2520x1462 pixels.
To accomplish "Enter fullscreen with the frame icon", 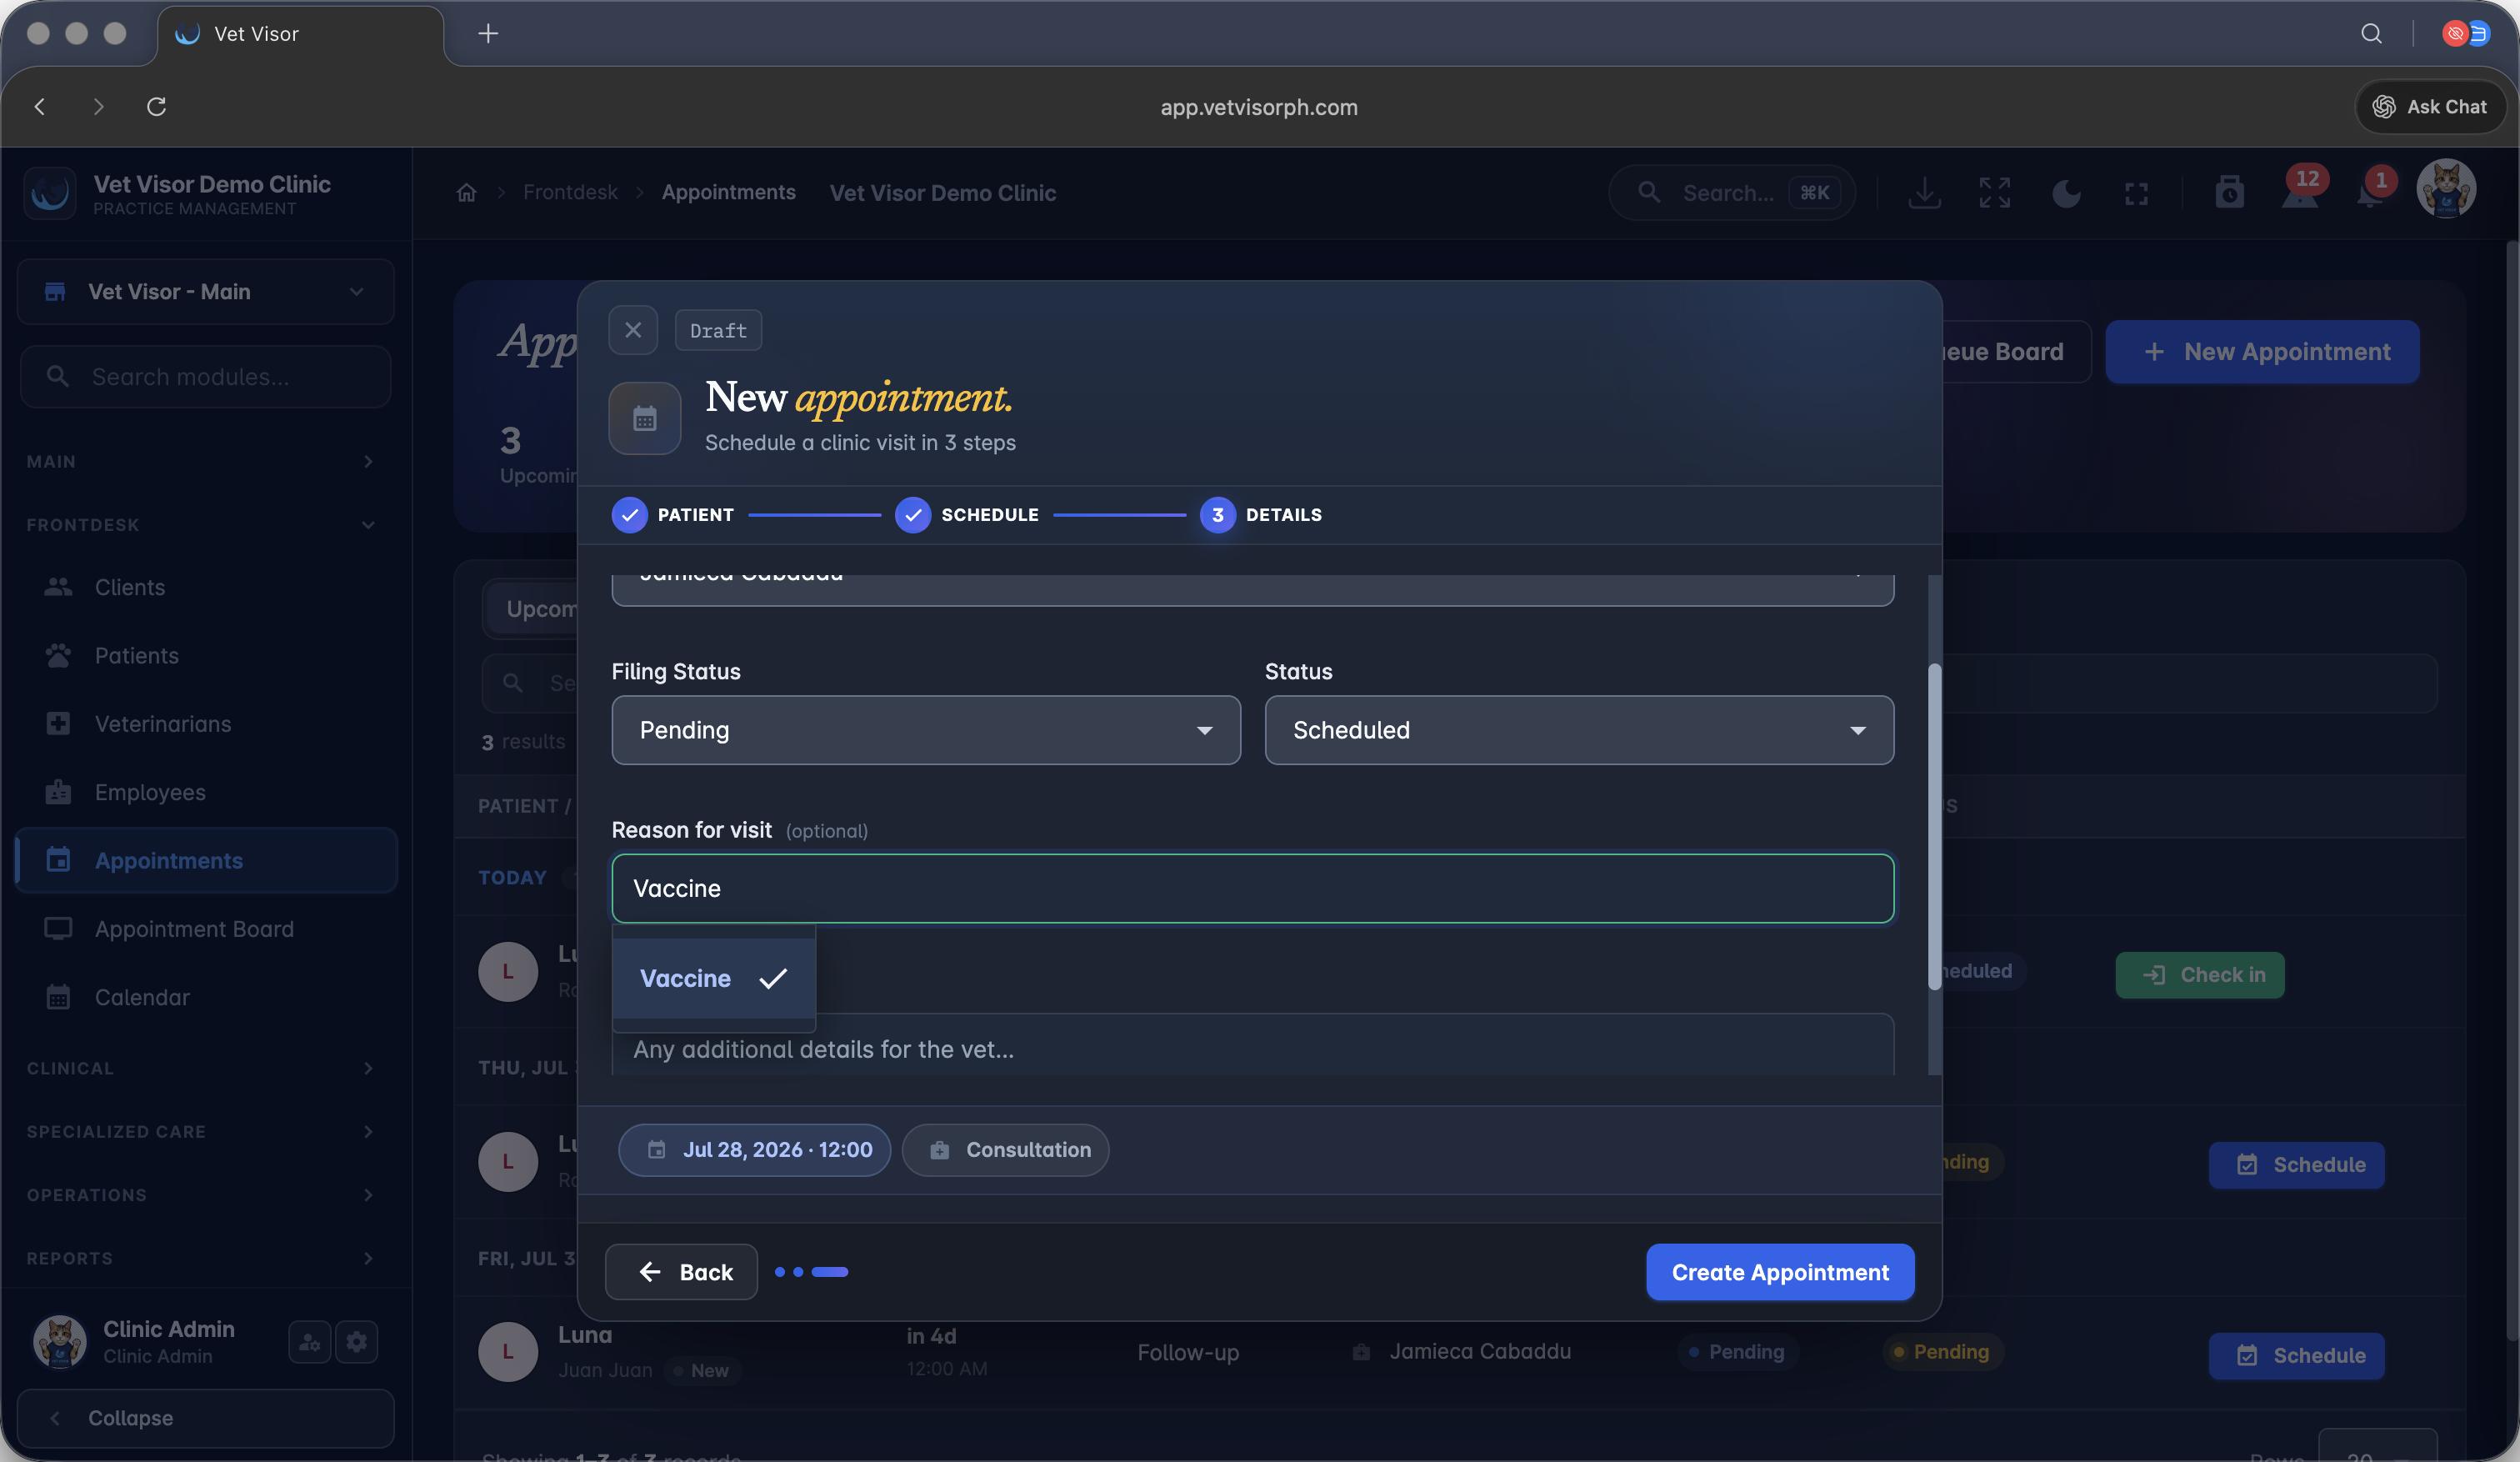I will [2137, 193].
